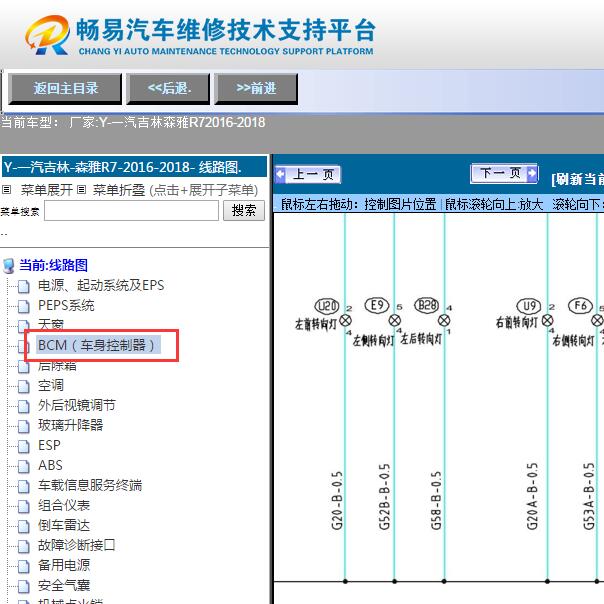The width and height of the screenshot is (604, 604).
Task: Open the ESP tree item
Action: tap(49, 445)
